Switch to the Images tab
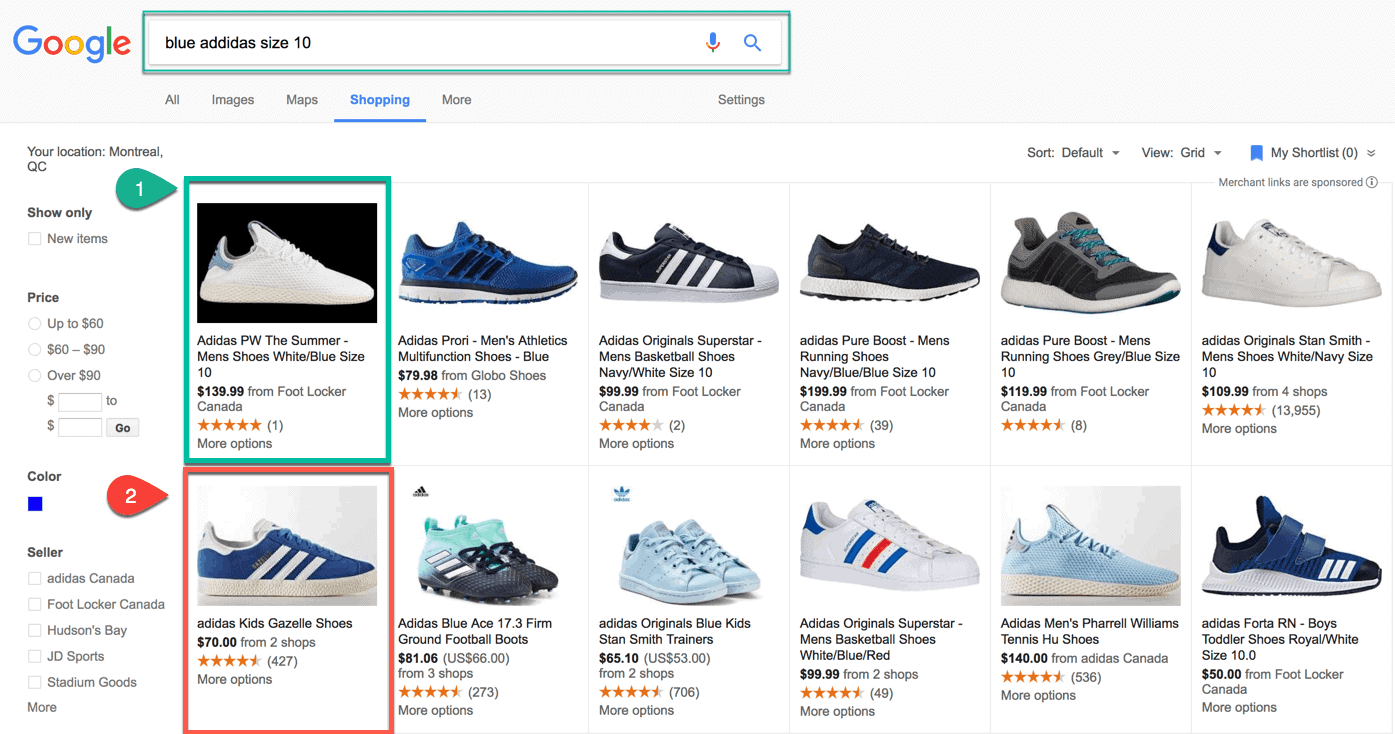The image size is (1395, 734). [233, 100]
